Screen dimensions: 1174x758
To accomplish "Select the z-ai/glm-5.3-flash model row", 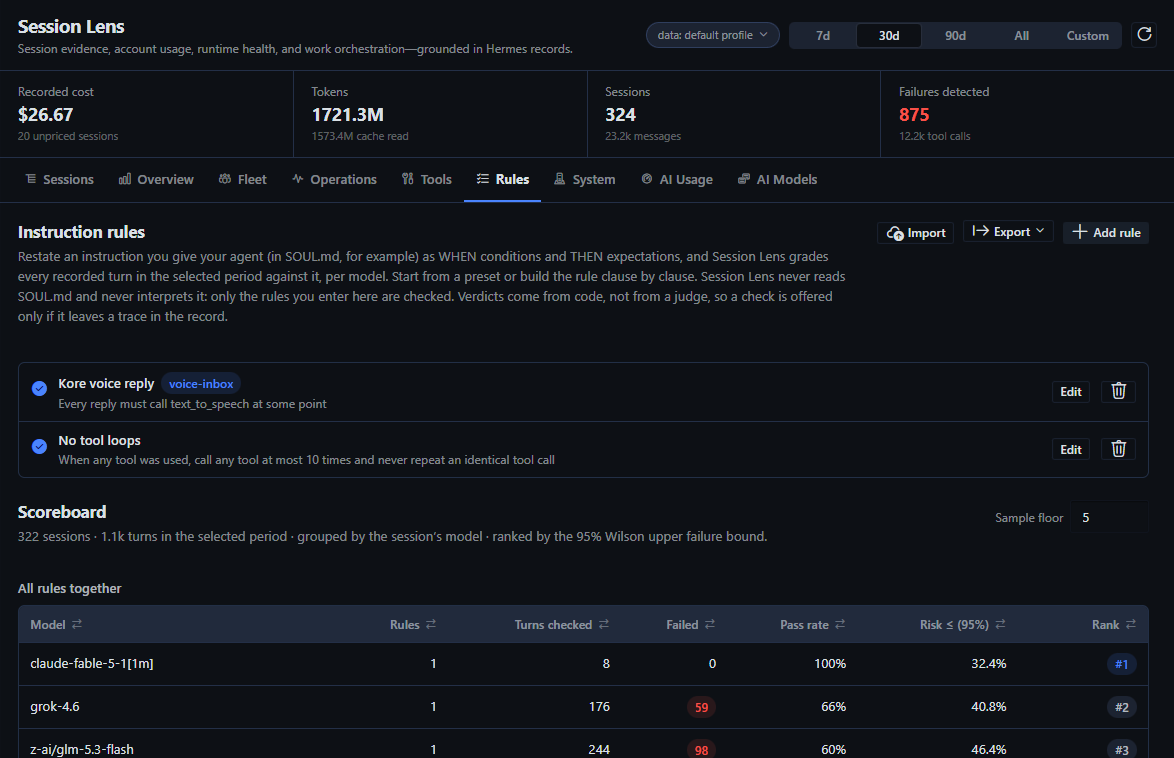I will [x=583, y=744].
